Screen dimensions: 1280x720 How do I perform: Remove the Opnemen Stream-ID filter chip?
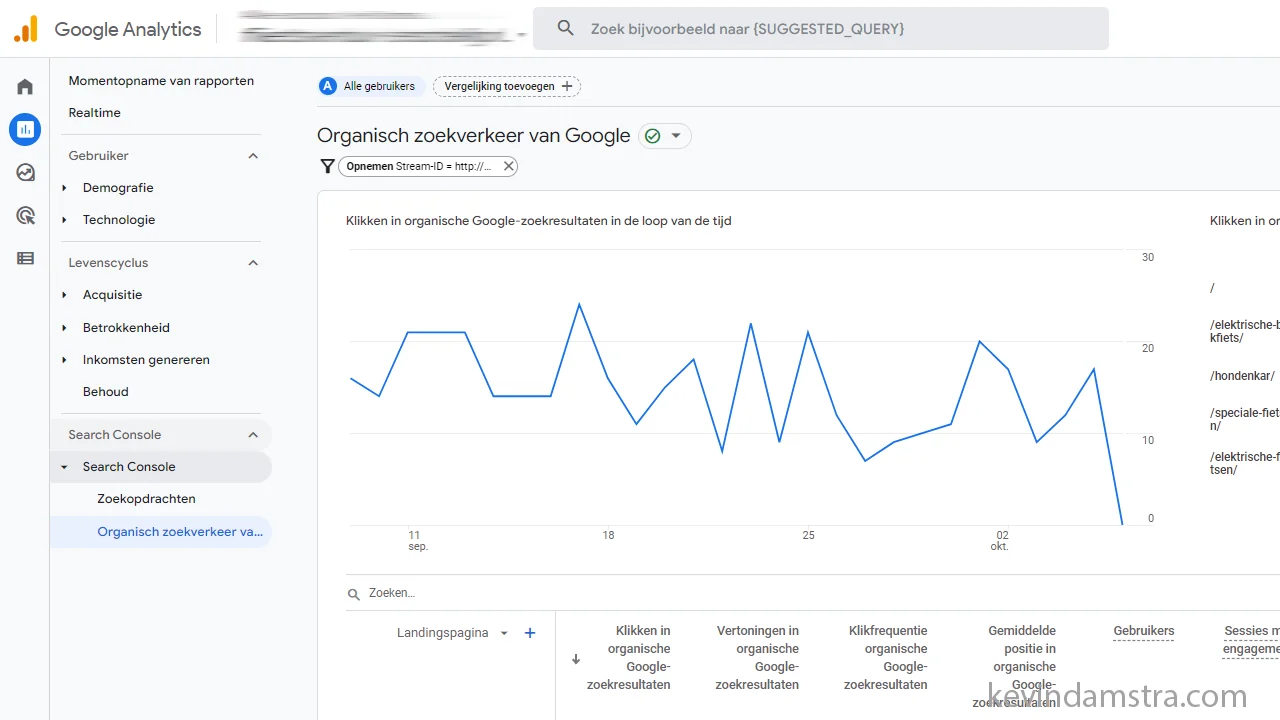coord(508,166)
